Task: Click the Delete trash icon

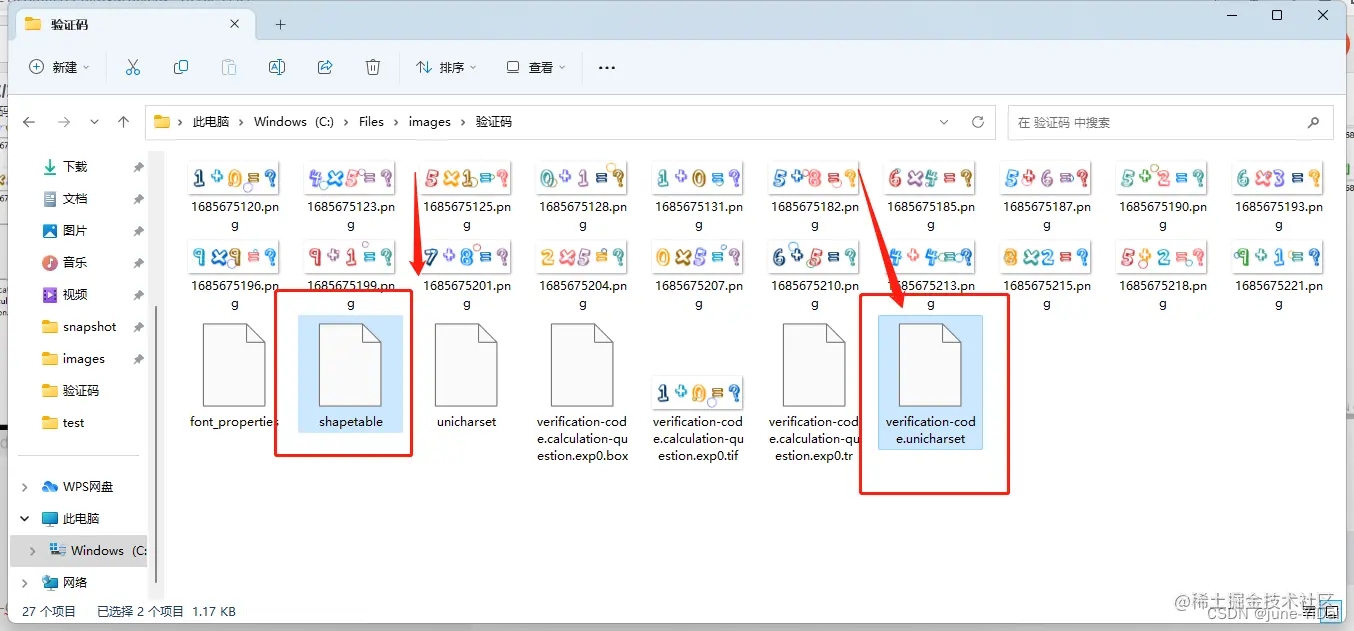Action: [x=373, y=67]
